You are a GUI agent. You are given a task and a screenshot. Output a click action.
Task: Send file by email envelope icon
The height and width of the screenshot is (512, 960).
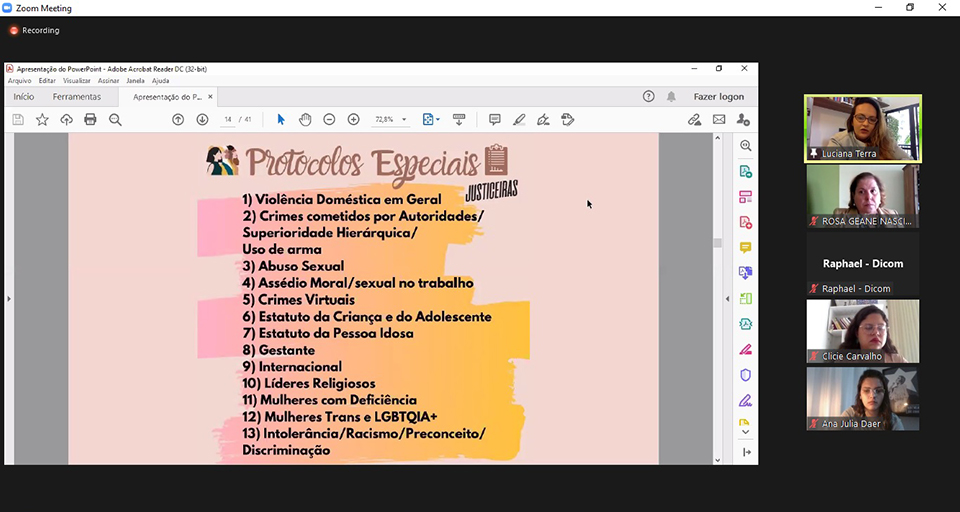(x=718, y=120)
